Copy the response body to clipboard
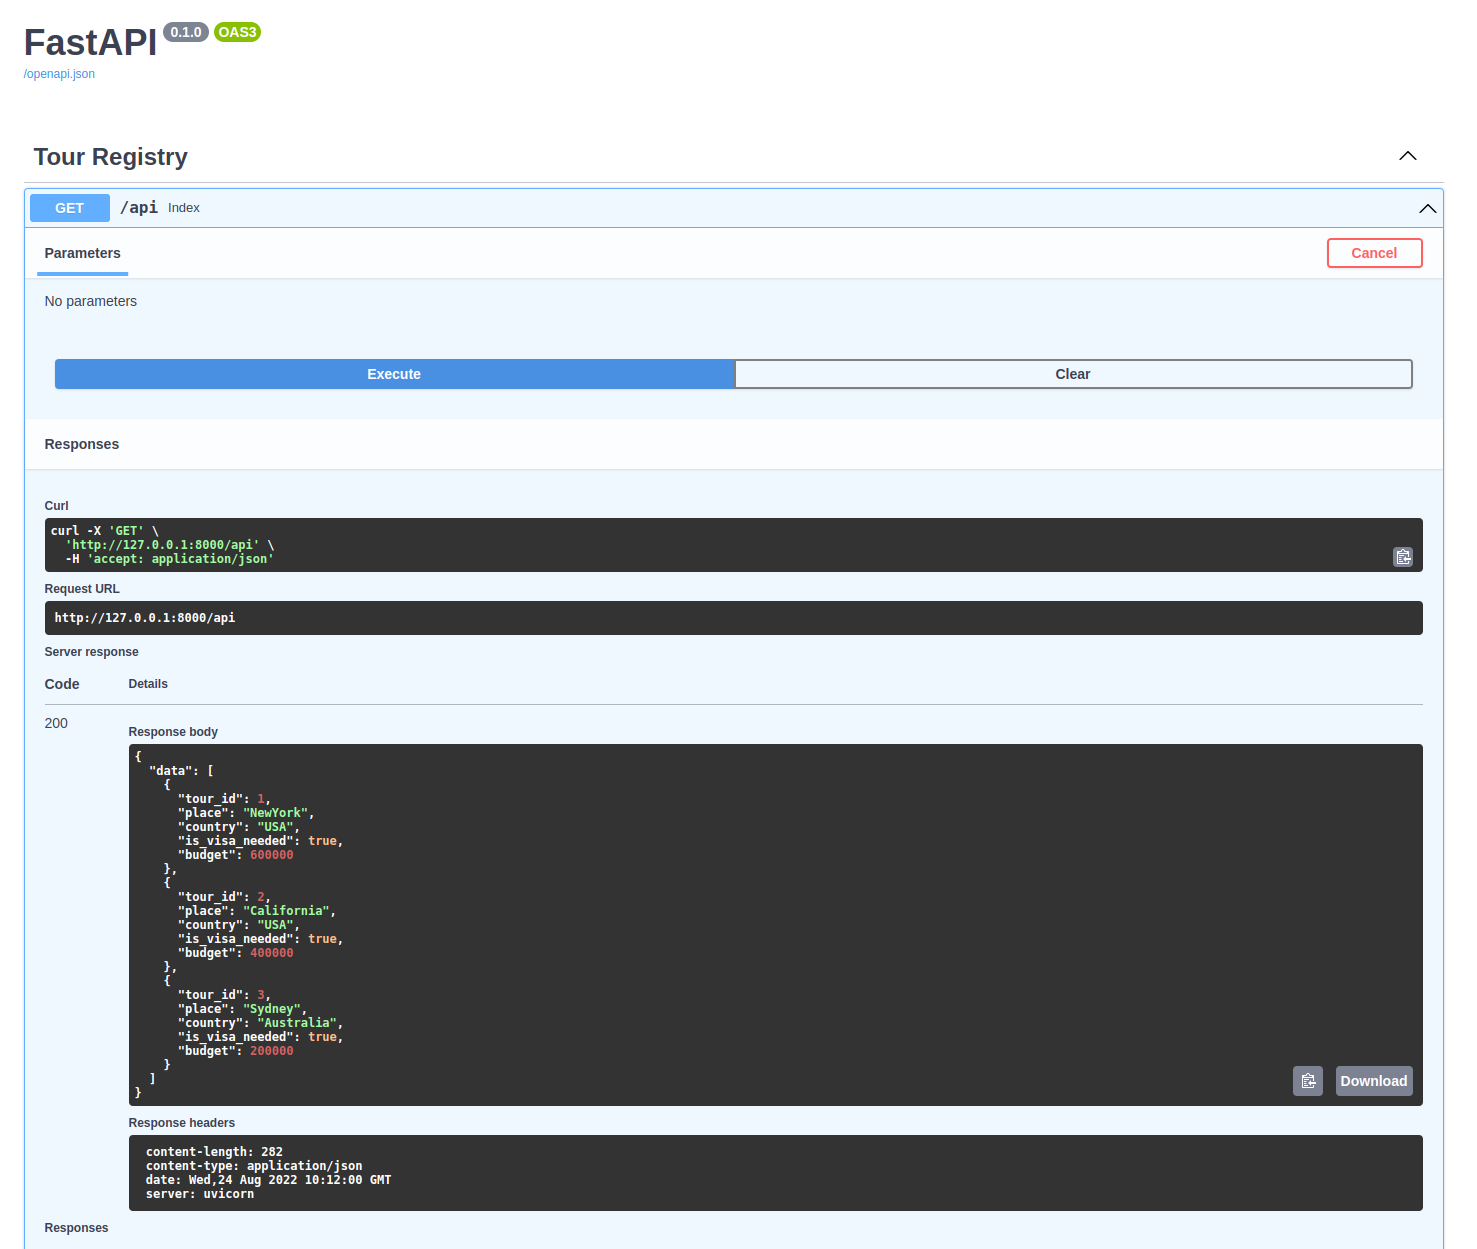 pos(1308,1081)
